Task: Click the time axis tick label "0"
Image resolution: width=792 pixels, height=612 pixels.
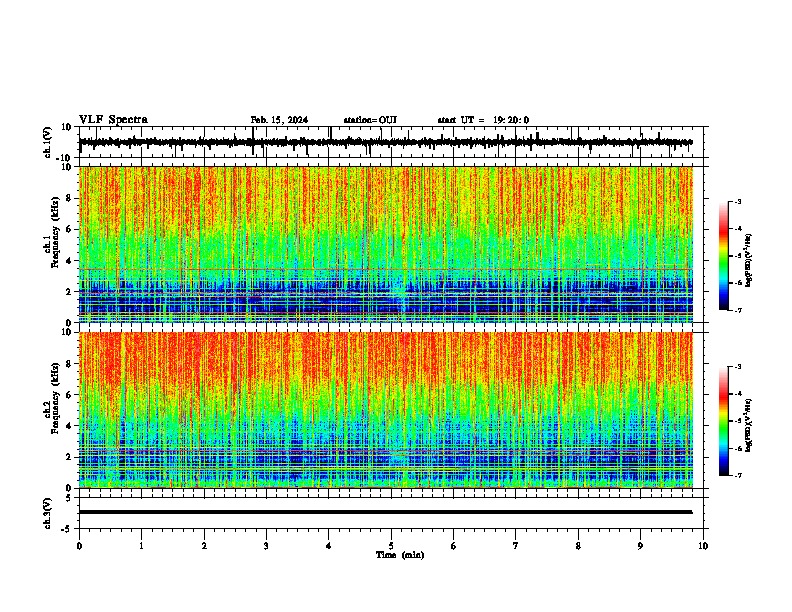Action: (x=79, y=546)
